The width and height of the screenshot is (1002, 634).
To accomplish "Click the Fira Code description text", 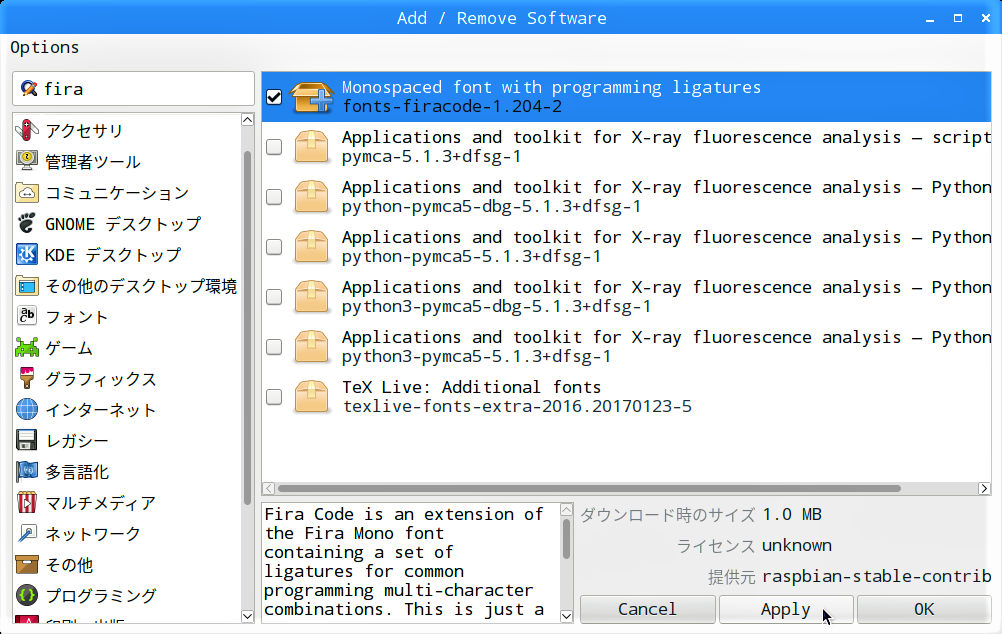I will [x=405, y=562].
